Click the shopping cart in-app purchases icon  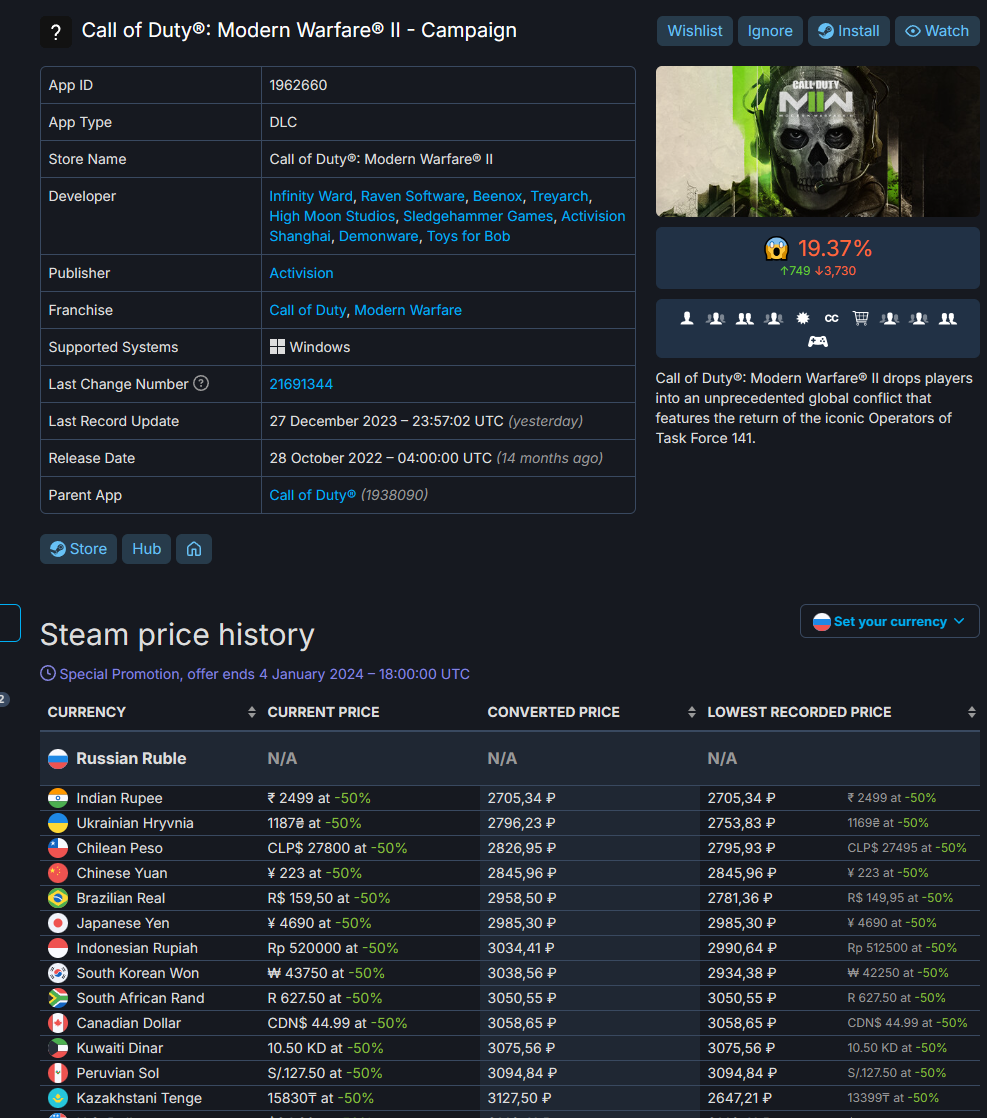[x=861, y=318]
